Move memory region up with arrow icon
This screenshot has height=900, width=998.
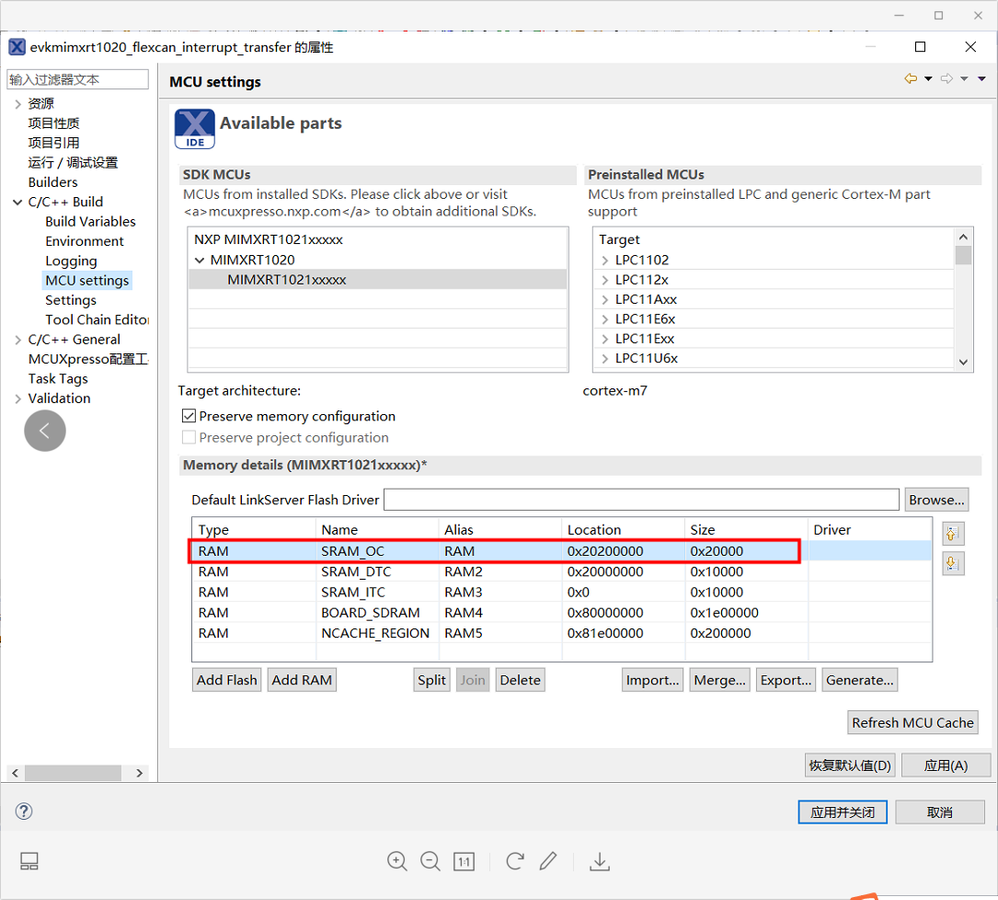pyautogui.click(x=953, y=533)
